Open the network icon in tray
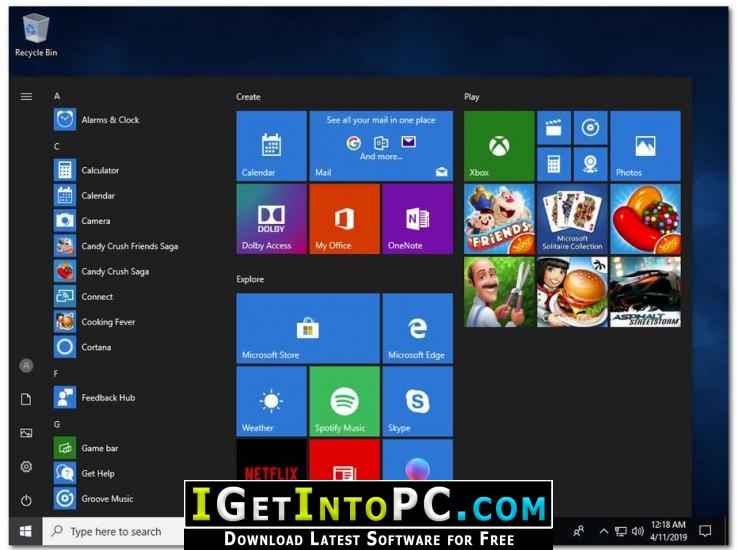Viewport: 738px width, 550px height. (621, 531)
